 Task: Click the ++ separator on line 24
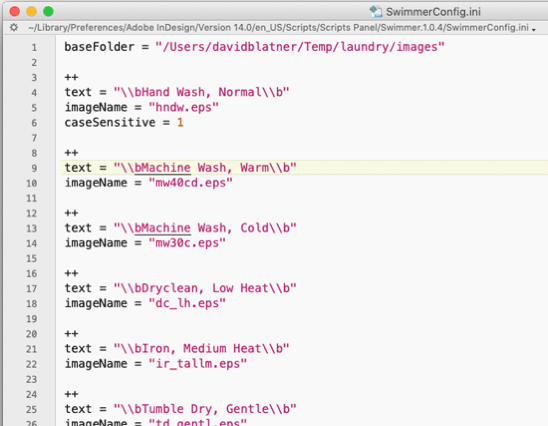tap(71, 394)
